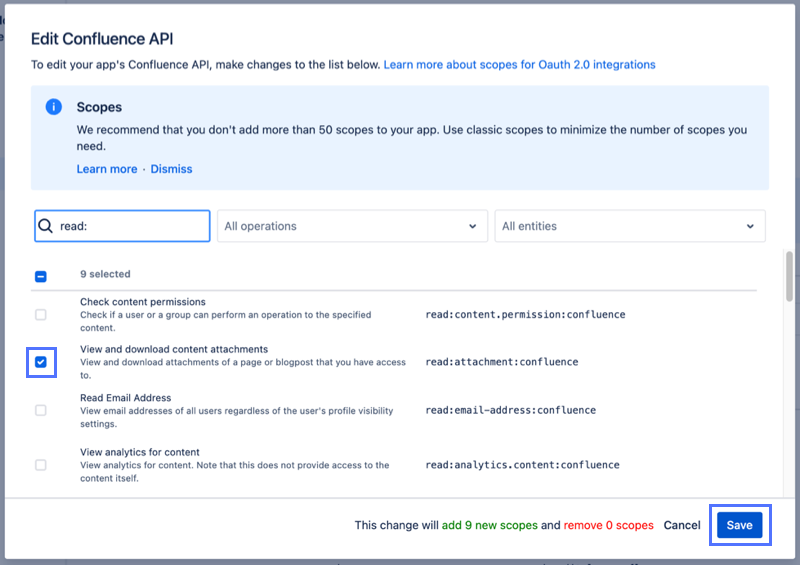Open the All operations dropdown
The image size is (800, 565).
pyautogui.click(x=352, y=226)
